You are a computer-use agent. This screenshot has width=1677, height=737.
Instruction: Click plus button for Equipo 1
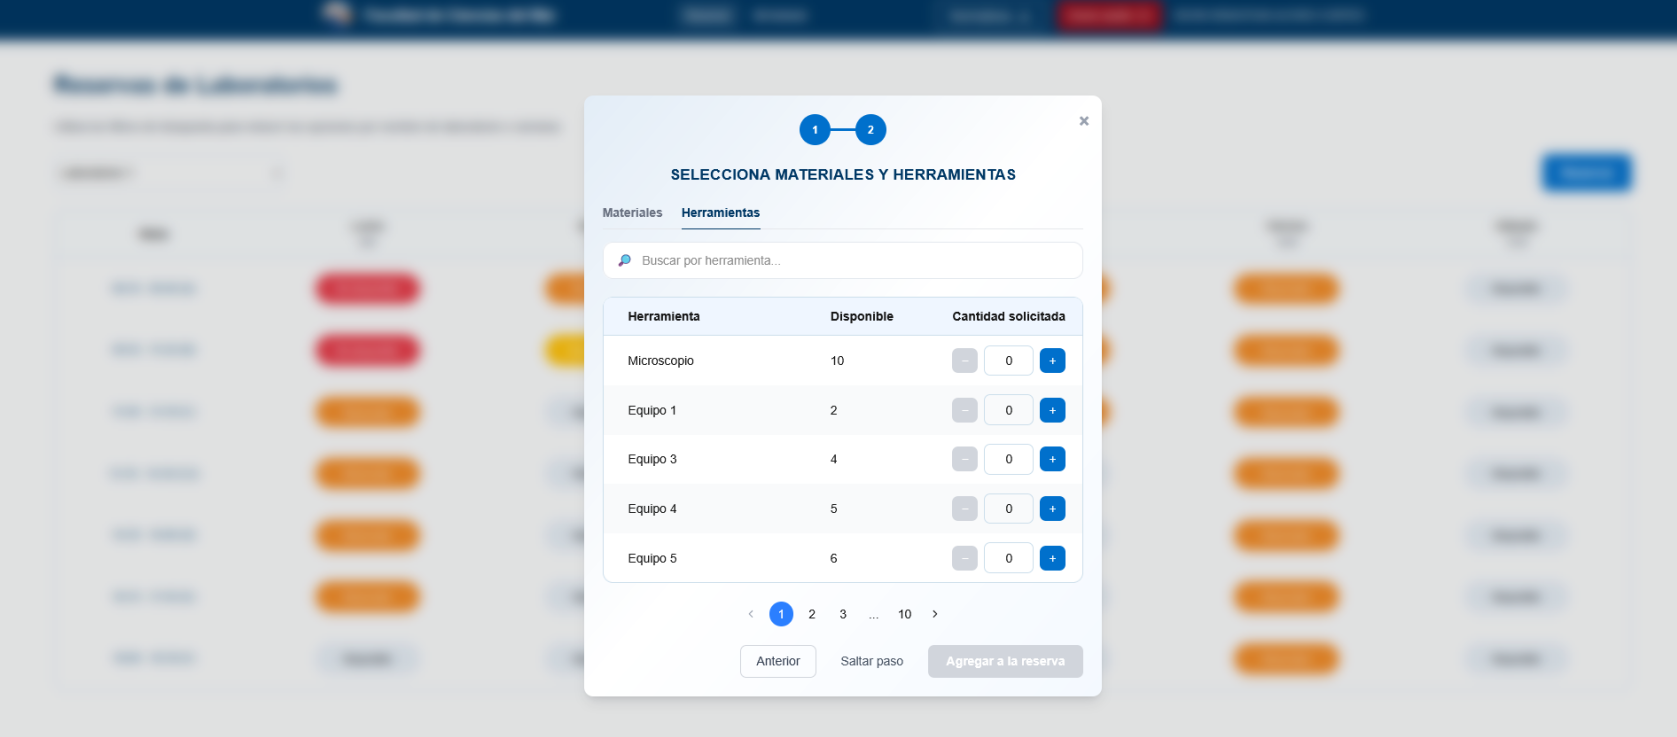tap(1052, 410)
